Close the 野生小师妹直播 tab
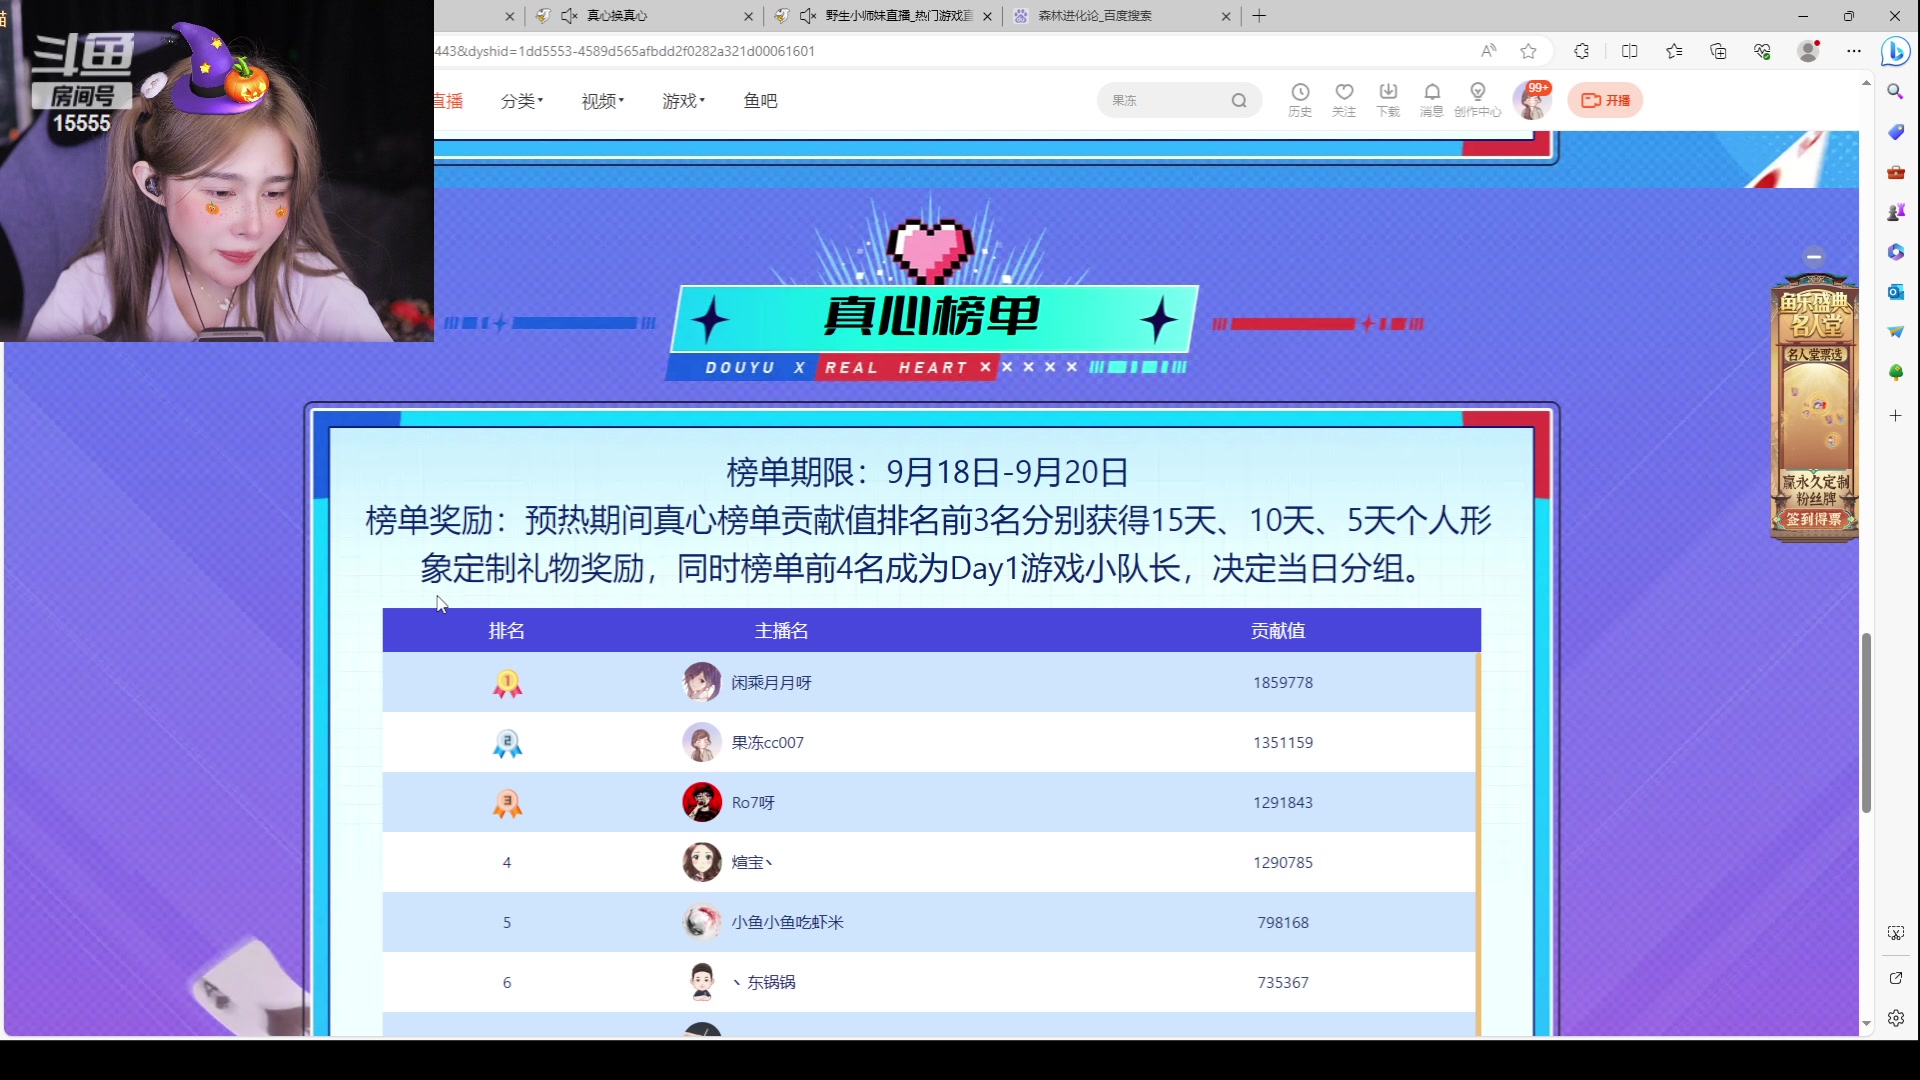1920x1080 pixels. tap(987, 16)
